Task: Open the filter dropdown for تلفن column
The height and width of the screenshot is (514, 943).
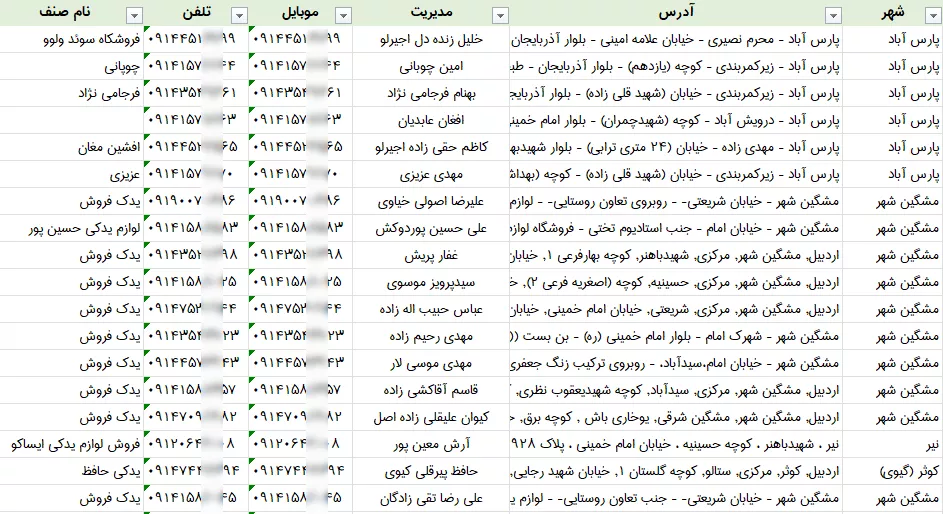Action: click(x=239, y=16)
